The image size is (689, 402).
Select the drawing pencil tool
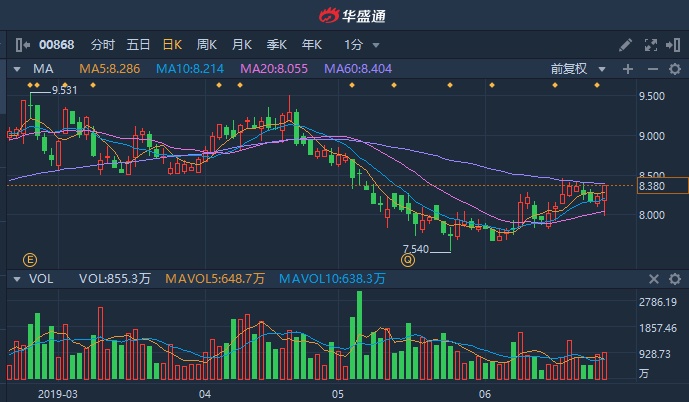click(x=625, y=45)
